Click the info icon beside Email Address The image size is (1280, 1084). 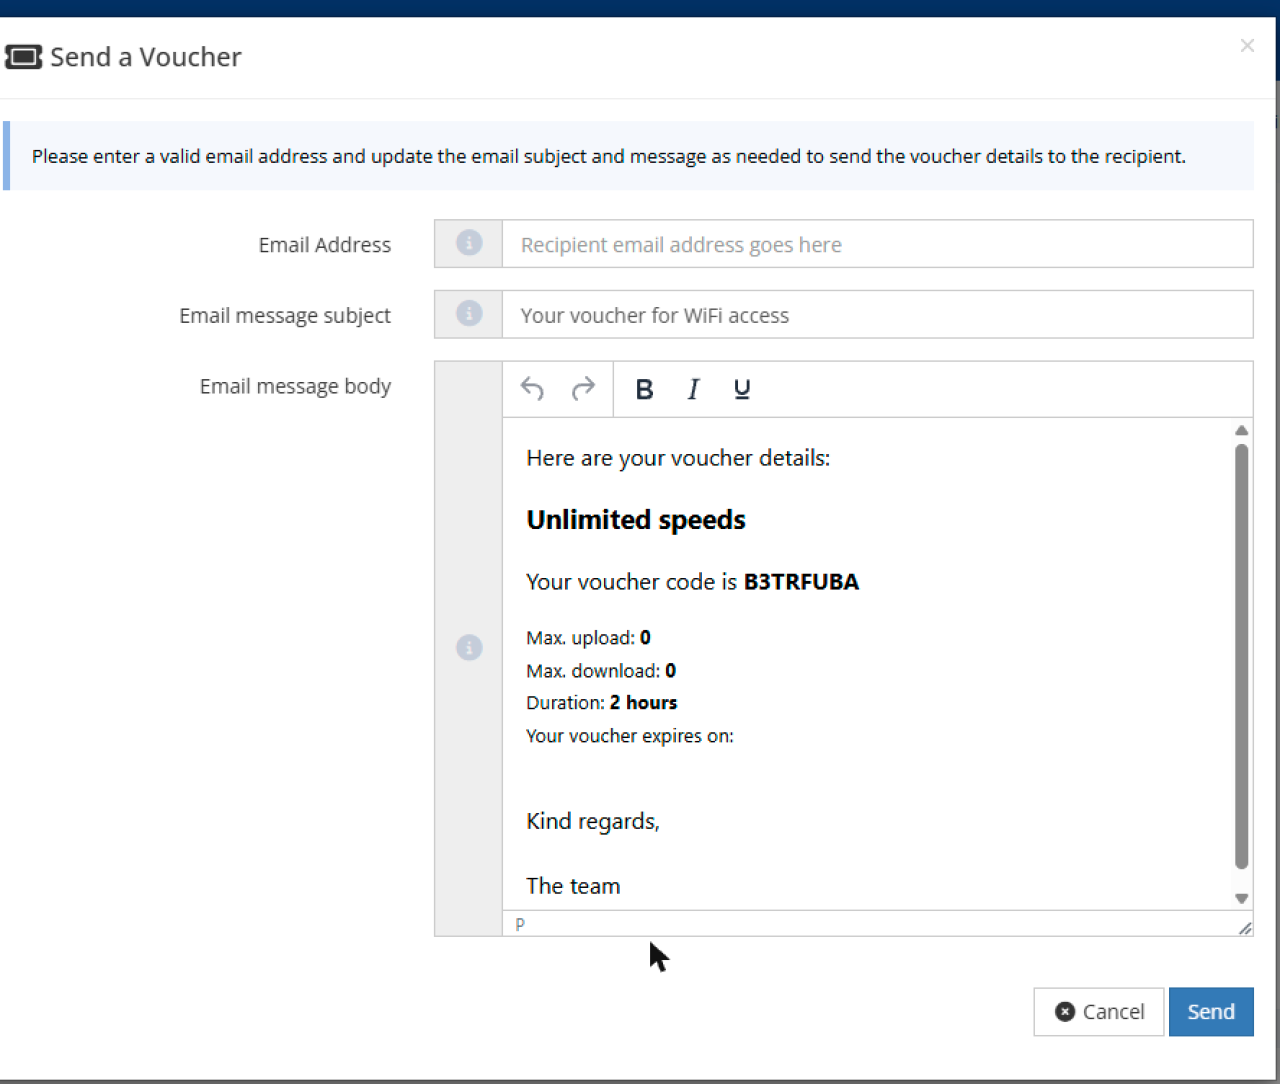(x=469, y=243)
